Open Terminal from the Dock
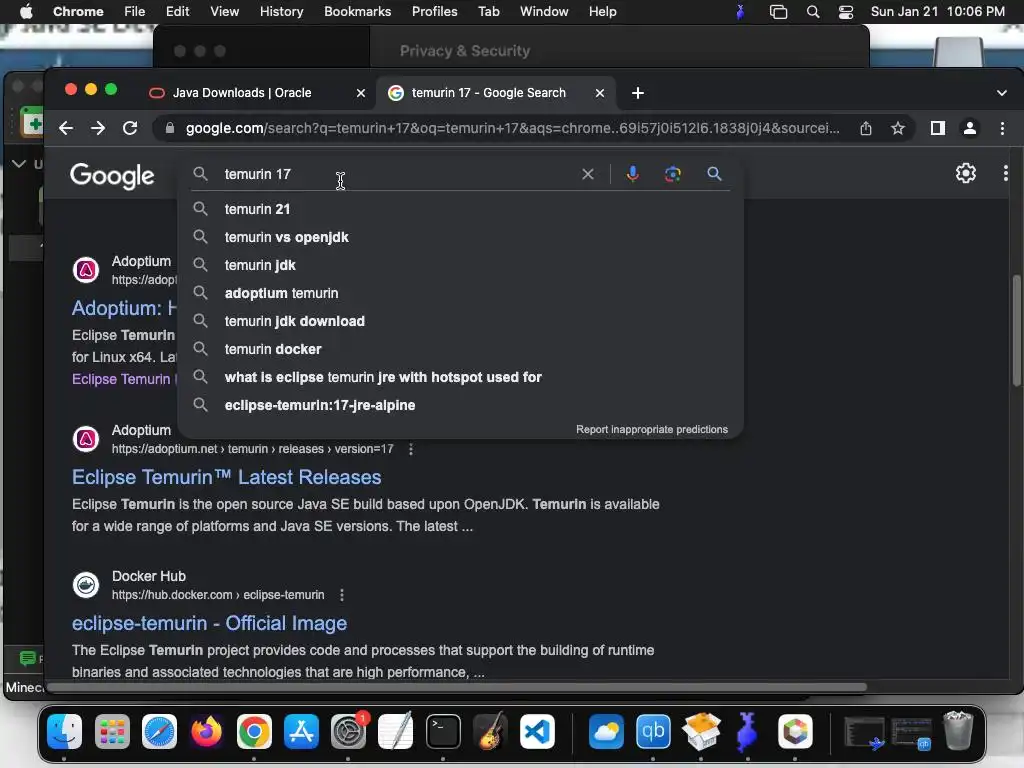This screenshot has width=1024, height=768. [x=443, y=731]
